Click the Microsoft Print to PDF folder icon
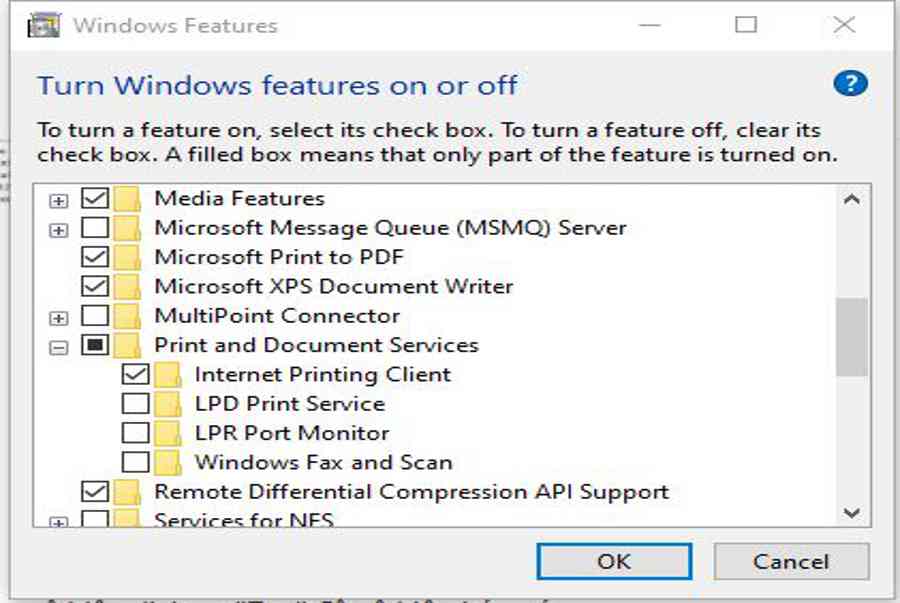The width and height of the screenshot is (900, 603). click(127, 258)
